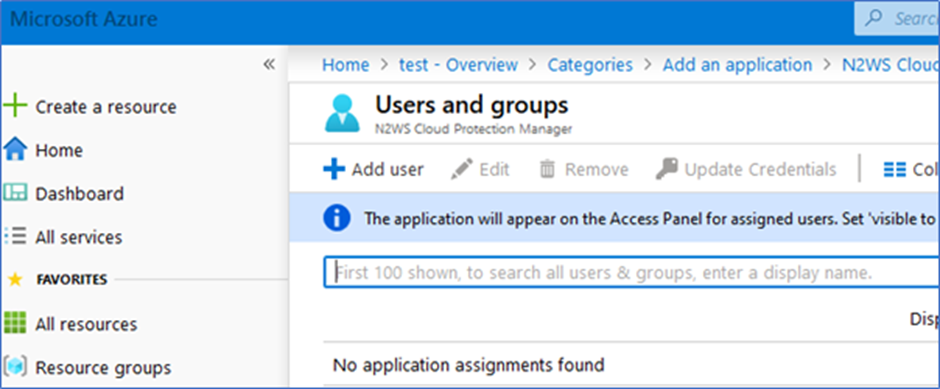The image size is (940, 389).
Task: Open All resources
Action: point(86,324)
